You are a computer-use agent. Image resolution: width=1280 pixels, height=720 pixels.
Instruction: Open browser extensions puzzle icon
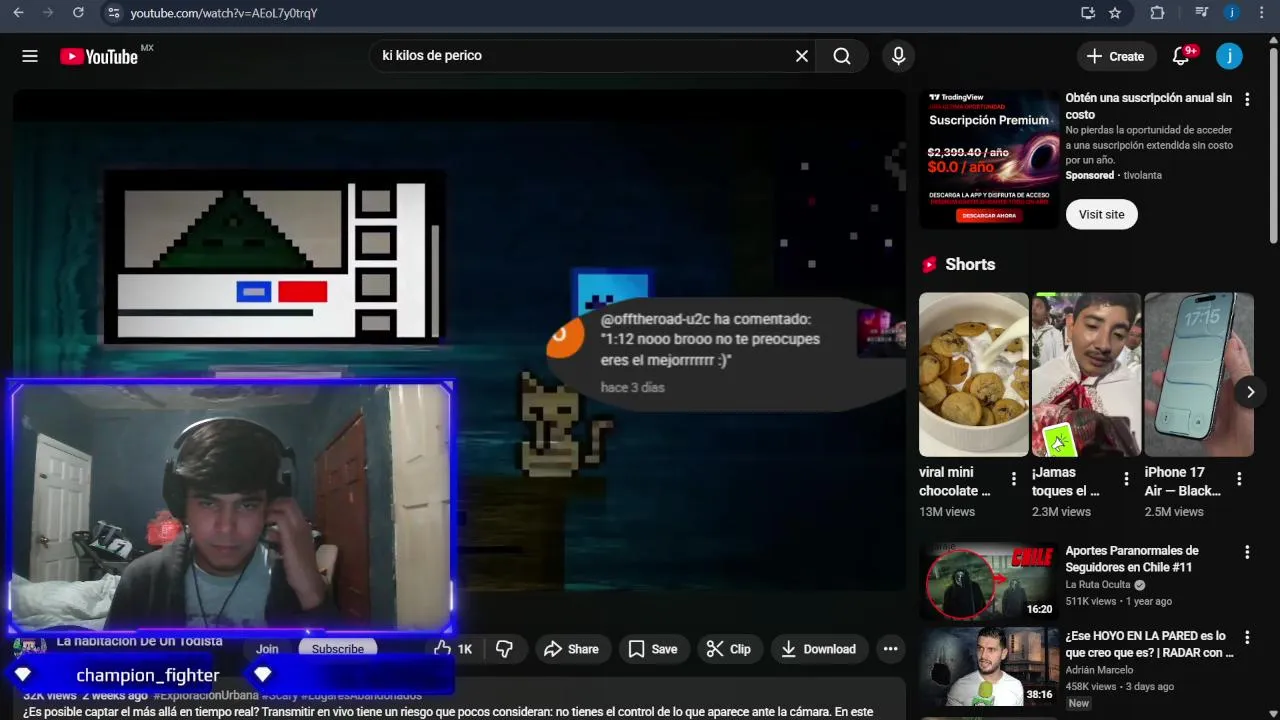(x=1157, y=13)
